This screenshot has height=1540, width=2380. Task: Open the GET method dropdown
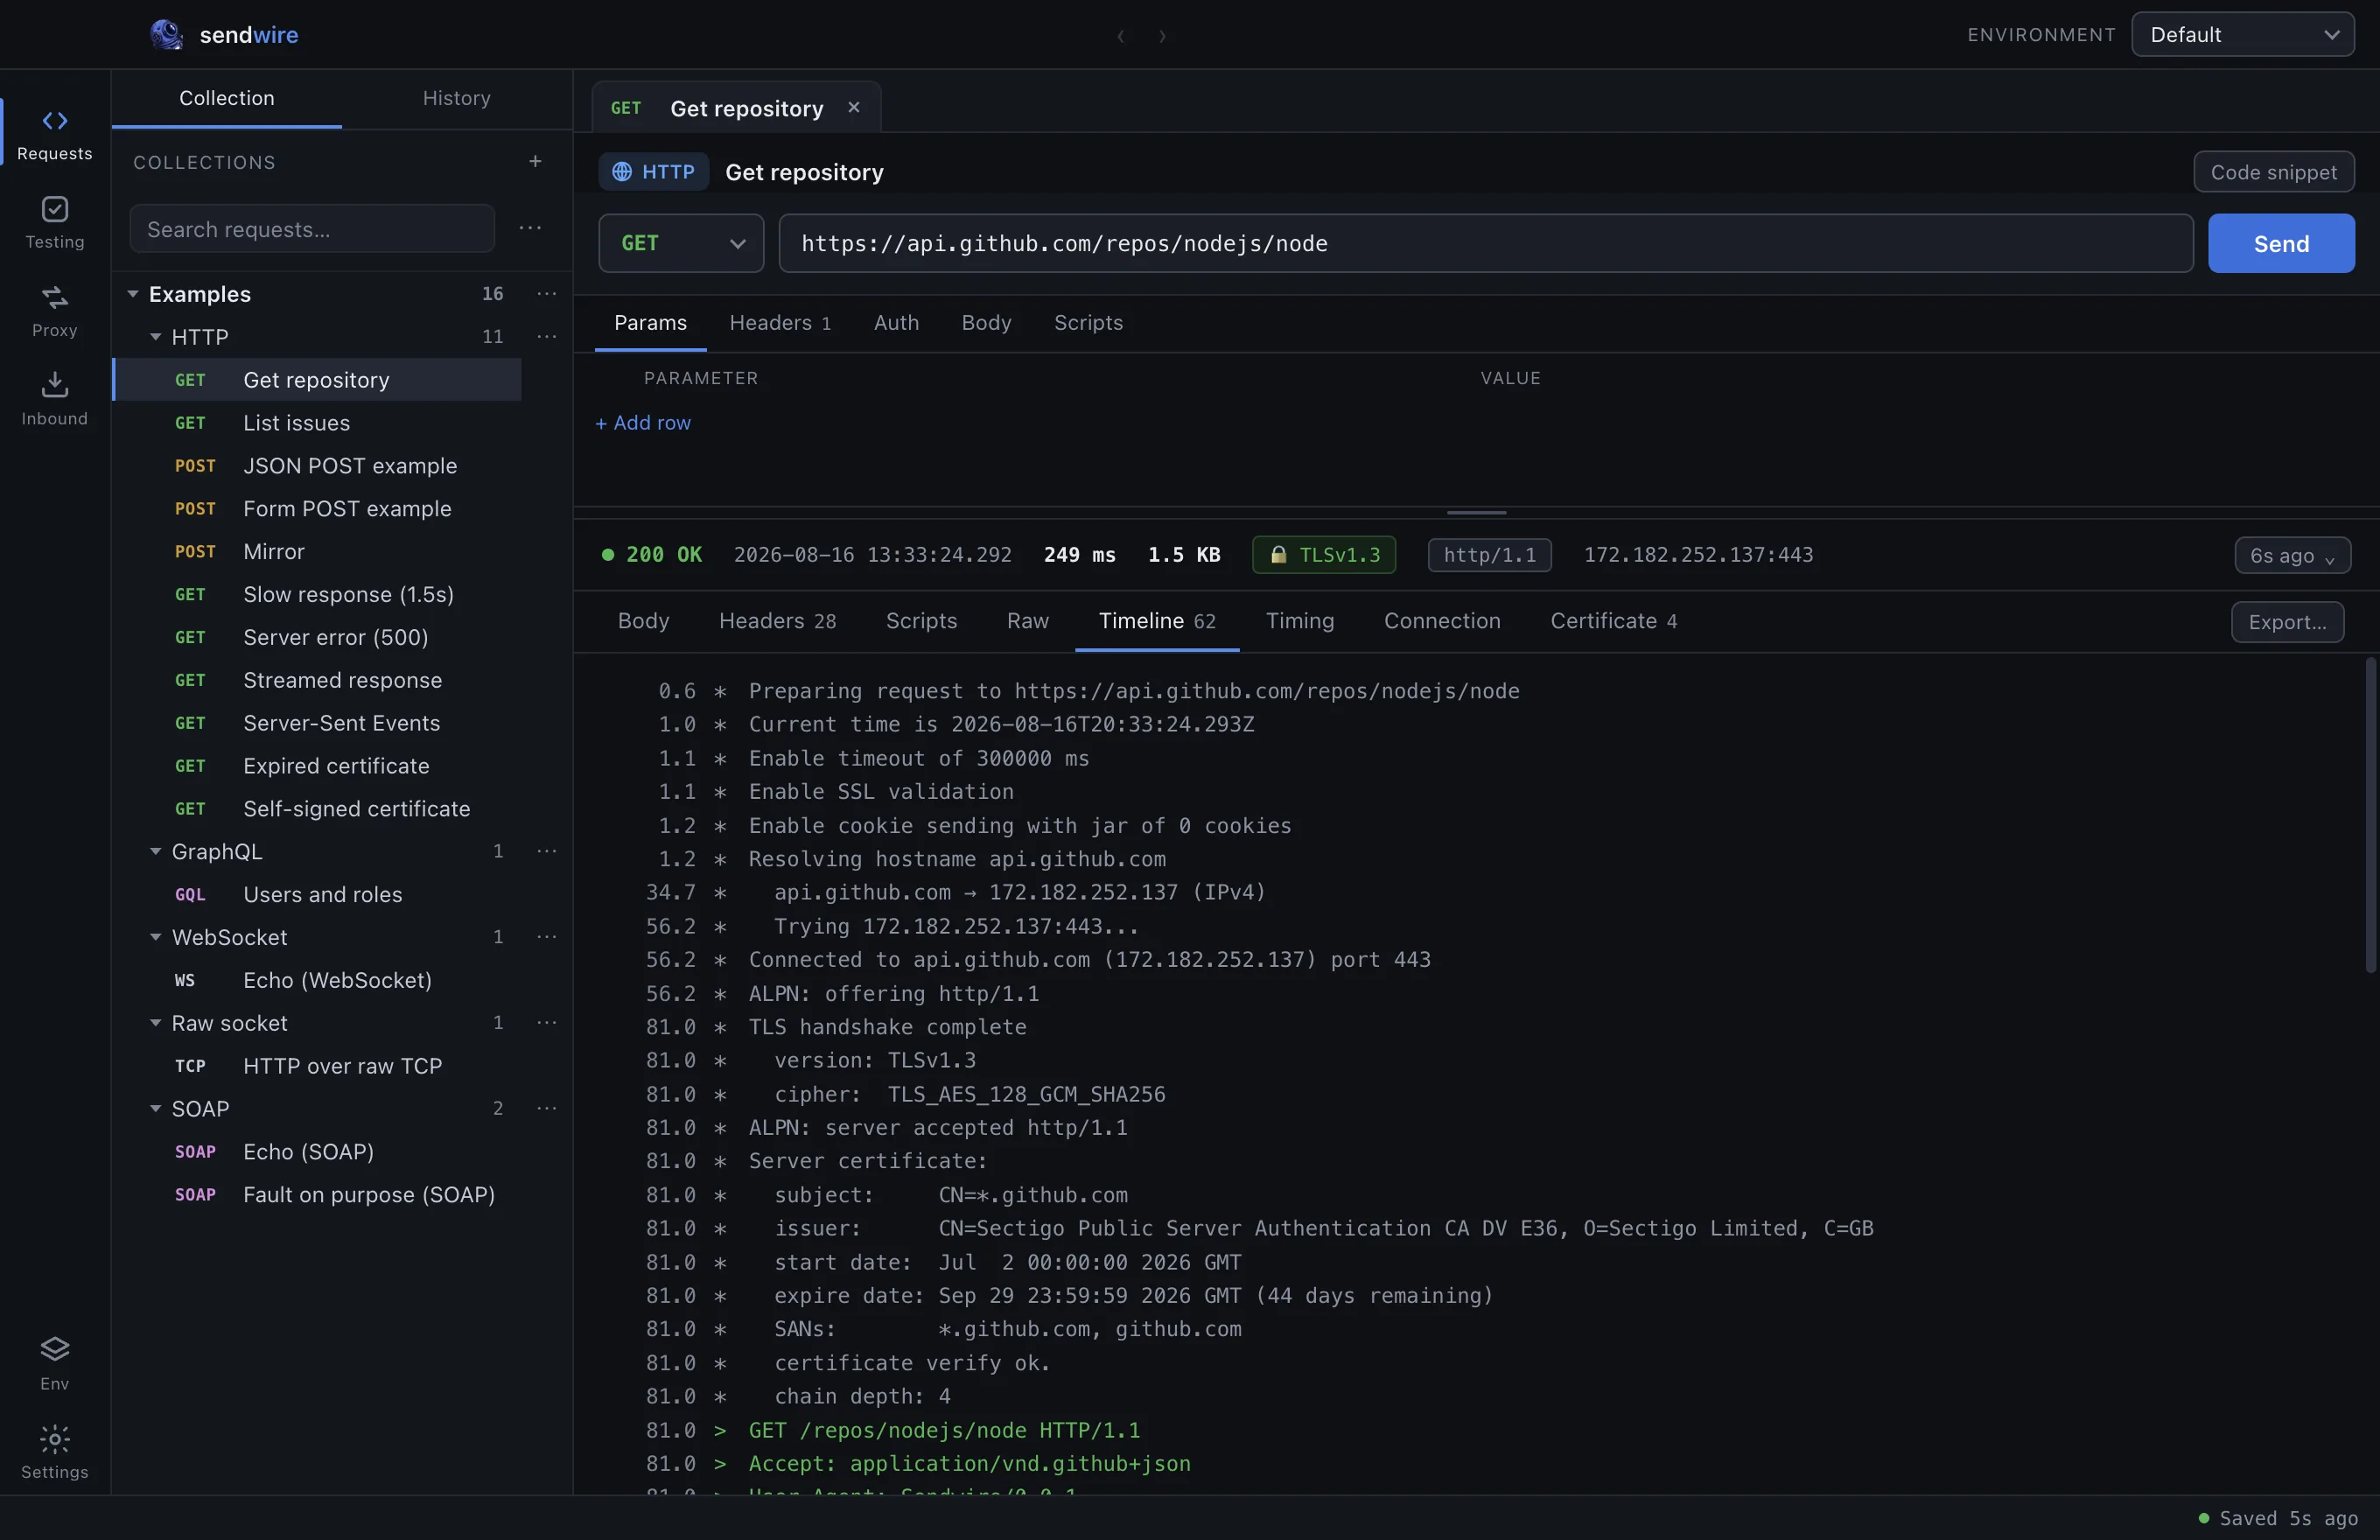click(x=681, y=243)
